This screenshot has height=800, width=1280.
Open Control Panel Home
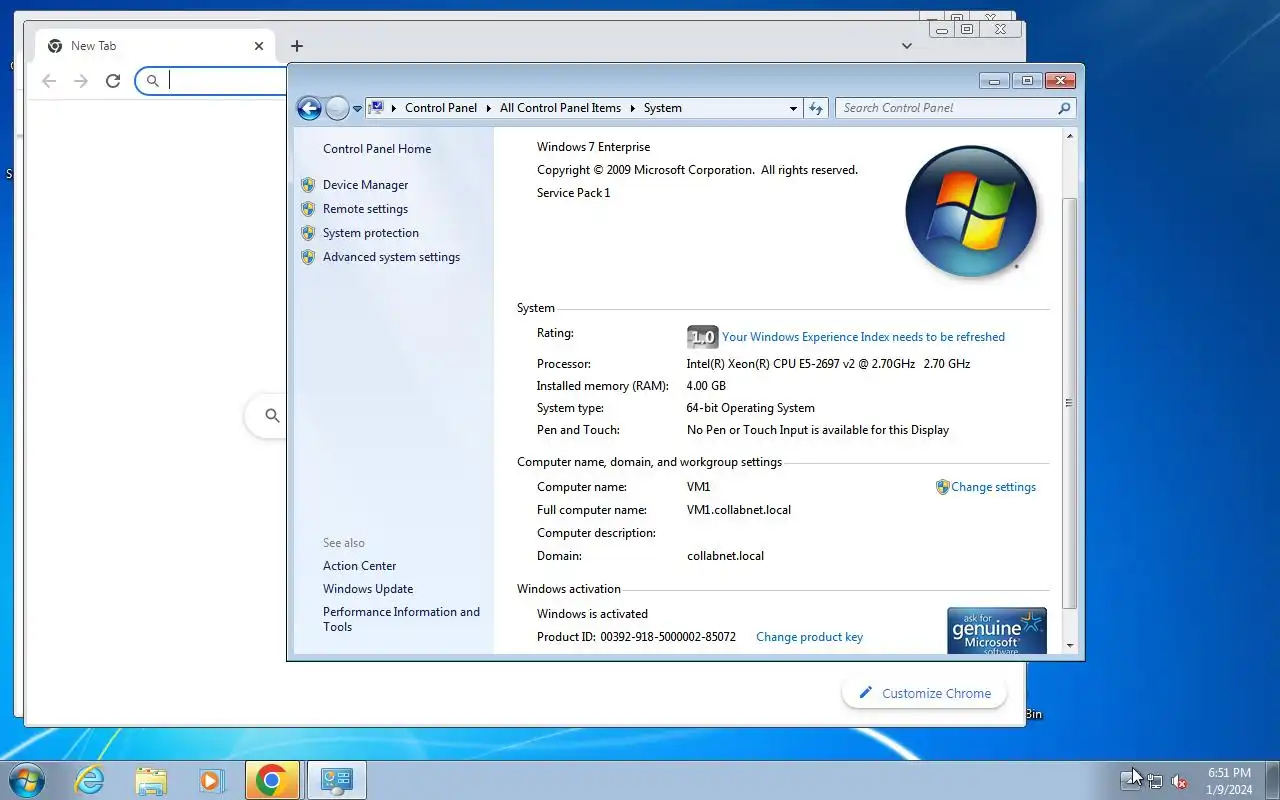click(377, 149)
